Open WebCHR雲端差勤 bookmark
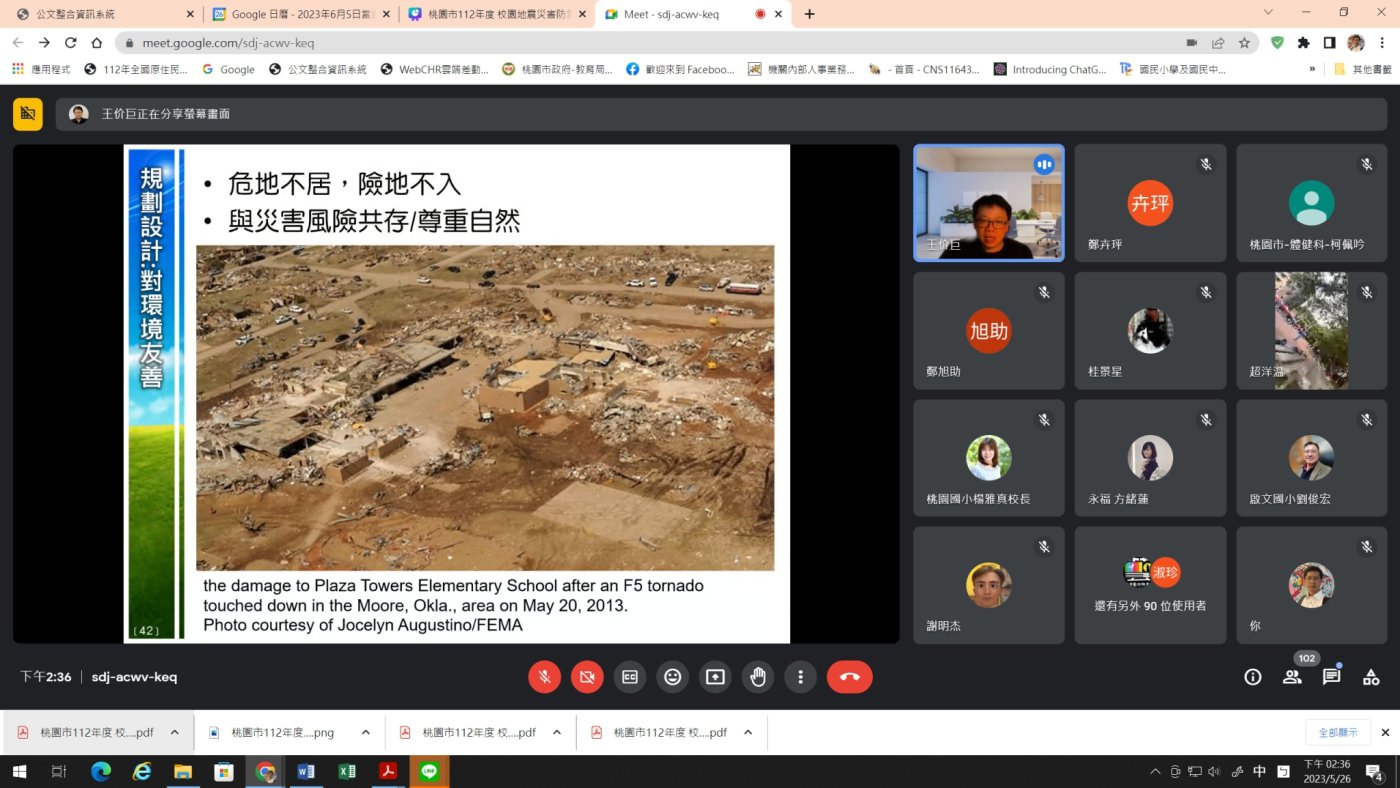Image resolution: width=1400 pixels, height=788 pixels. tap(435, 70)
